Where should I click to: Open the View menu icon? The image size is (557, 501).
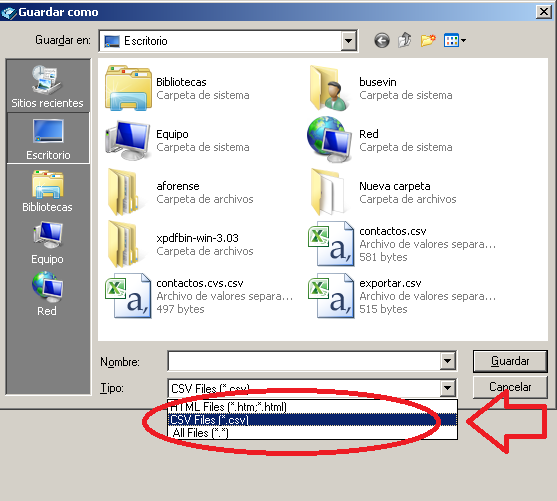click(x=455, y=41)
